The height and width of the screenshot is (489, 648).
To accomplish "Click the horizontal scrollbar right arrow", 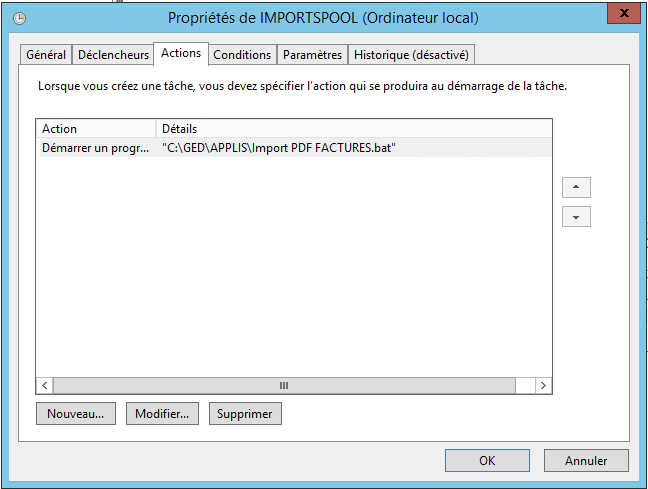I will click(543, 385).
